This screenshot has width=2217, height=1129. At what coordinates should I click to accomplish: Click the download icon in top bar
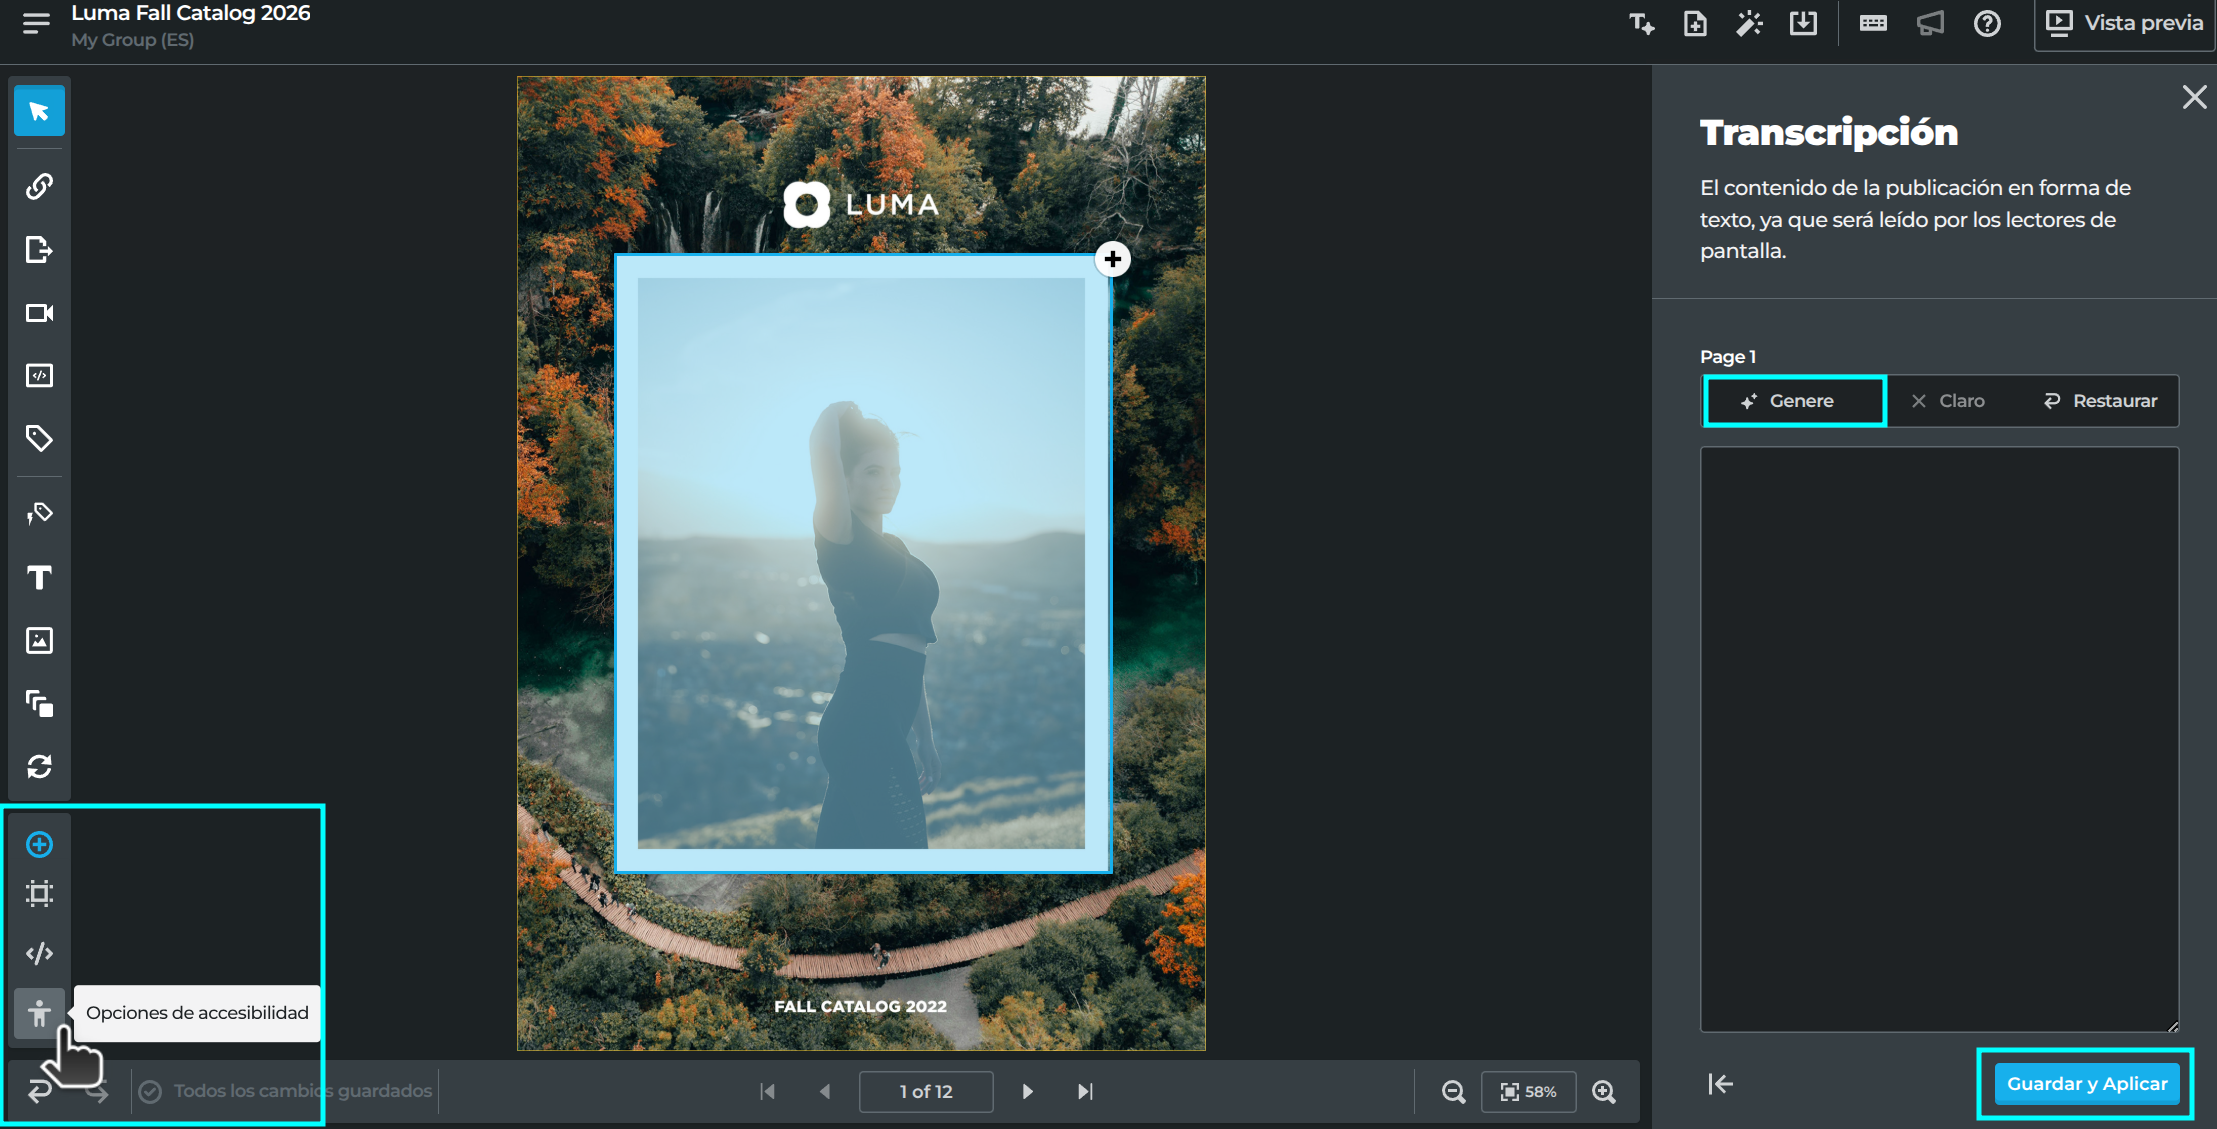click(x=1803, y=23)
